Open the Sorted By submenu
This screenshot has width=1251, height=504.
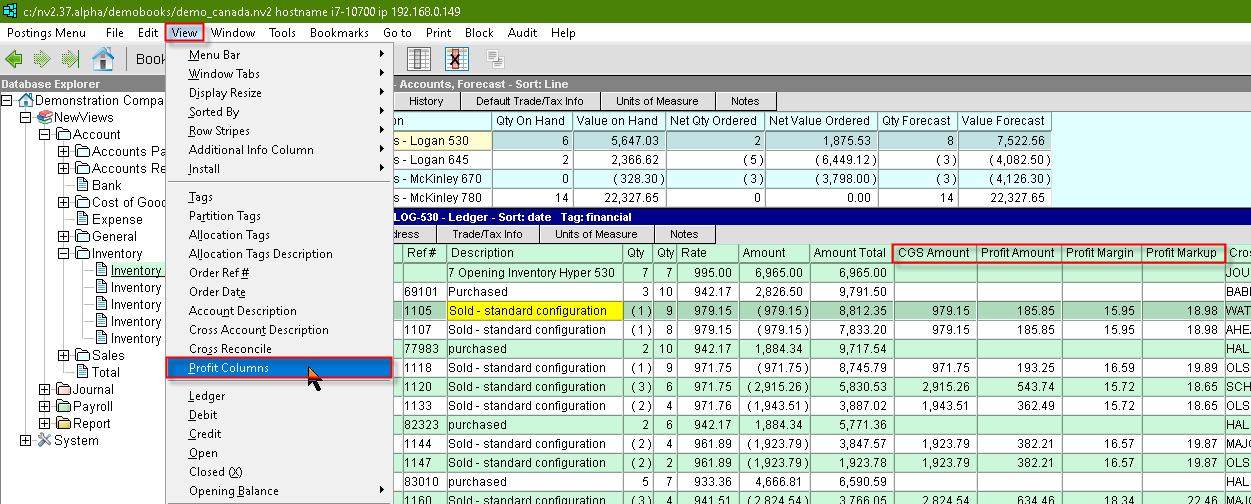[214, 112]
